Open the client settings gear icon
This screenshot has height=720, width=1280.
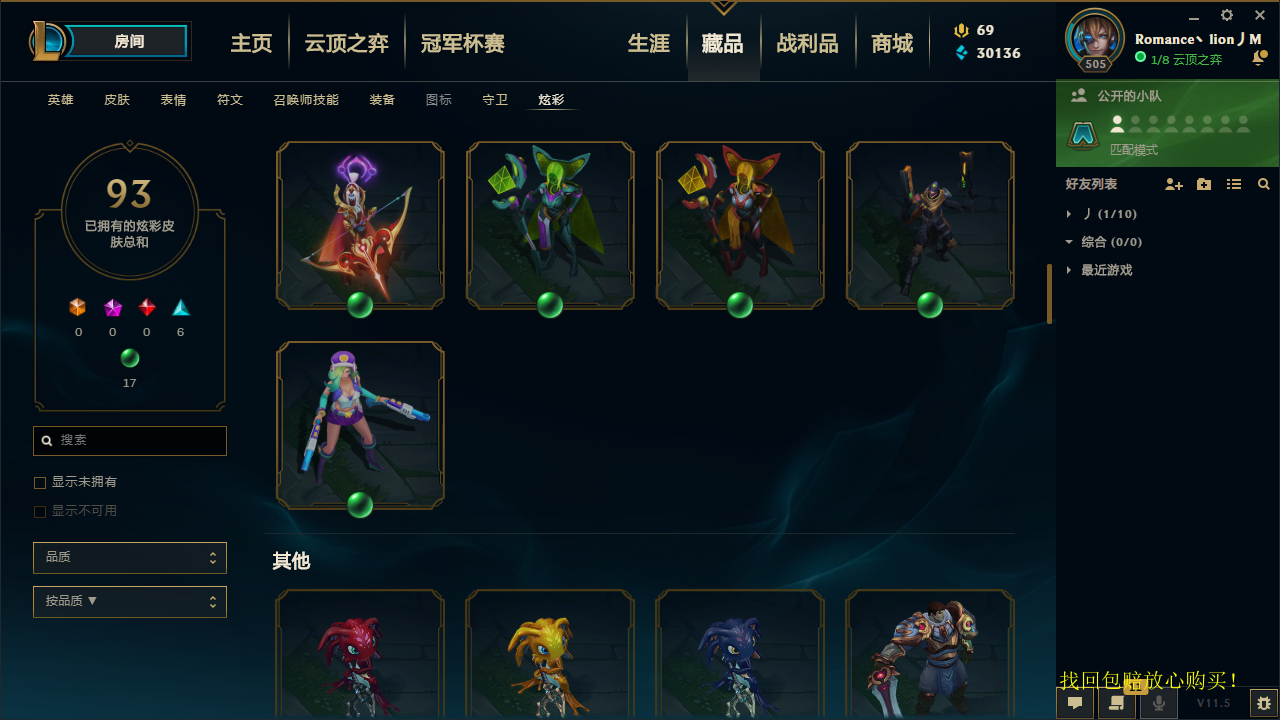click(1227, 15)
